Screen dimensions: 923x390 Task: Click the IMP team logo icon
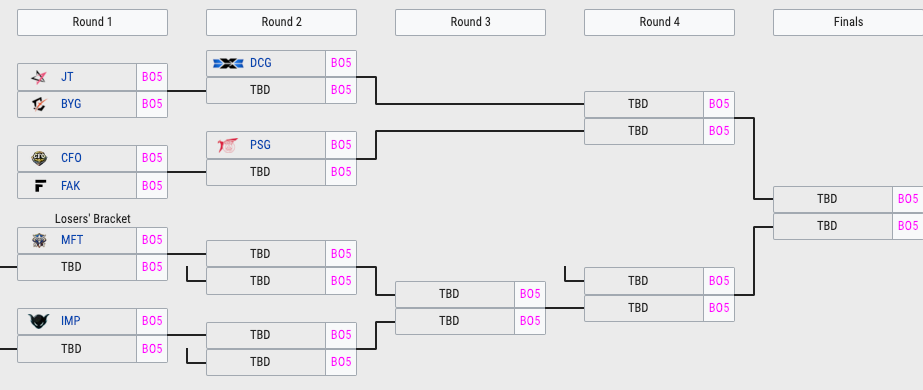(39, 321)
